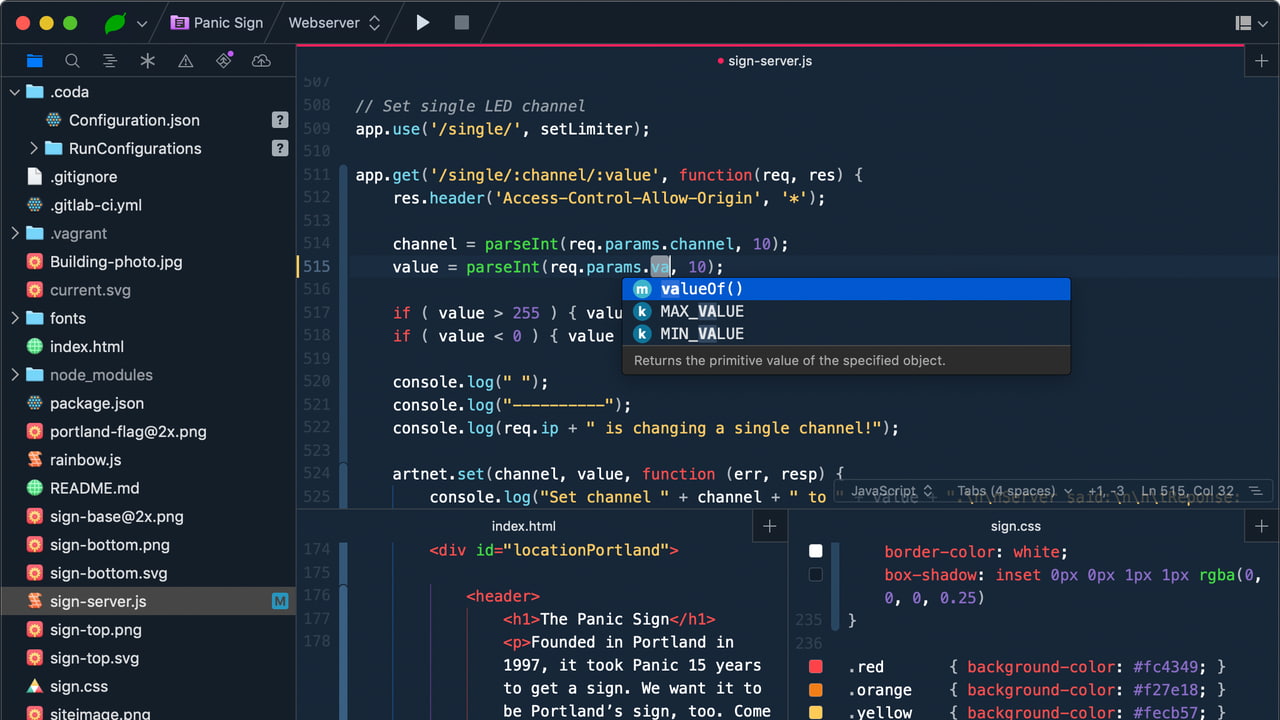Click the yellow #fecb57 color swatch

click(x=815, y=712)
